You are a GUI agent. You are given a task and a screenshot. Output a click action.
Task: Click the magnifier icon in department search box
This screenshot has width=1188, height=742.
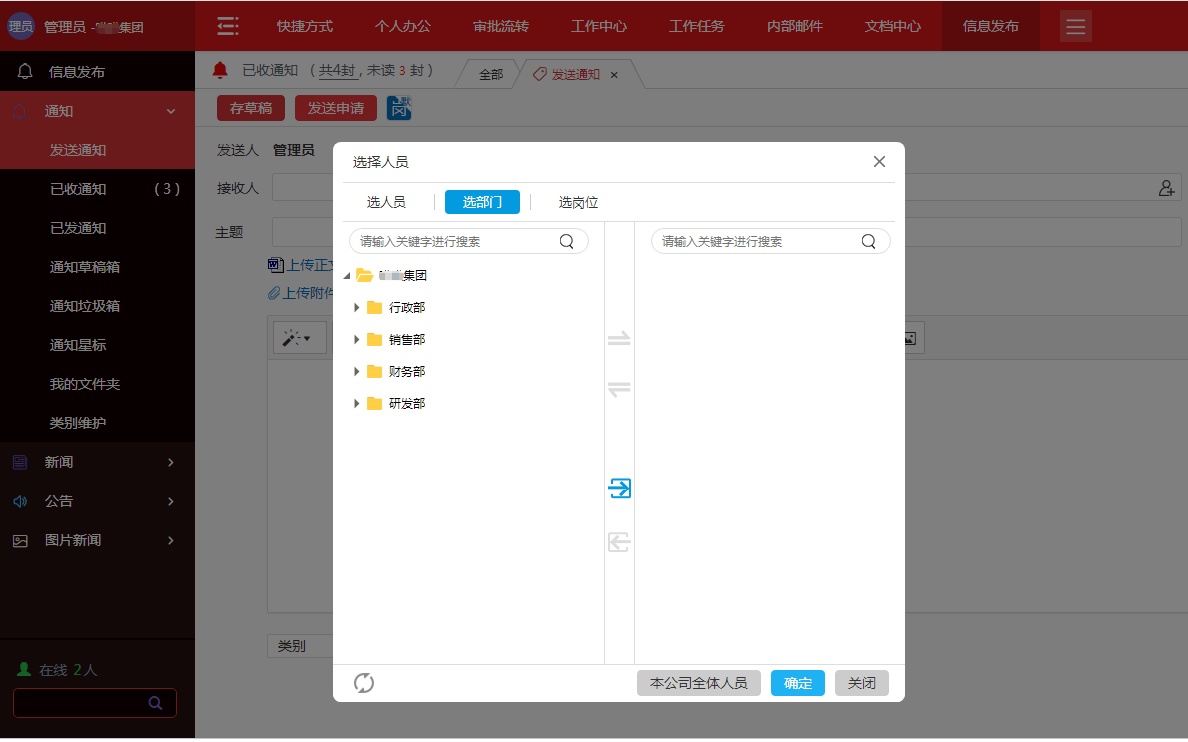pos(566,240)
